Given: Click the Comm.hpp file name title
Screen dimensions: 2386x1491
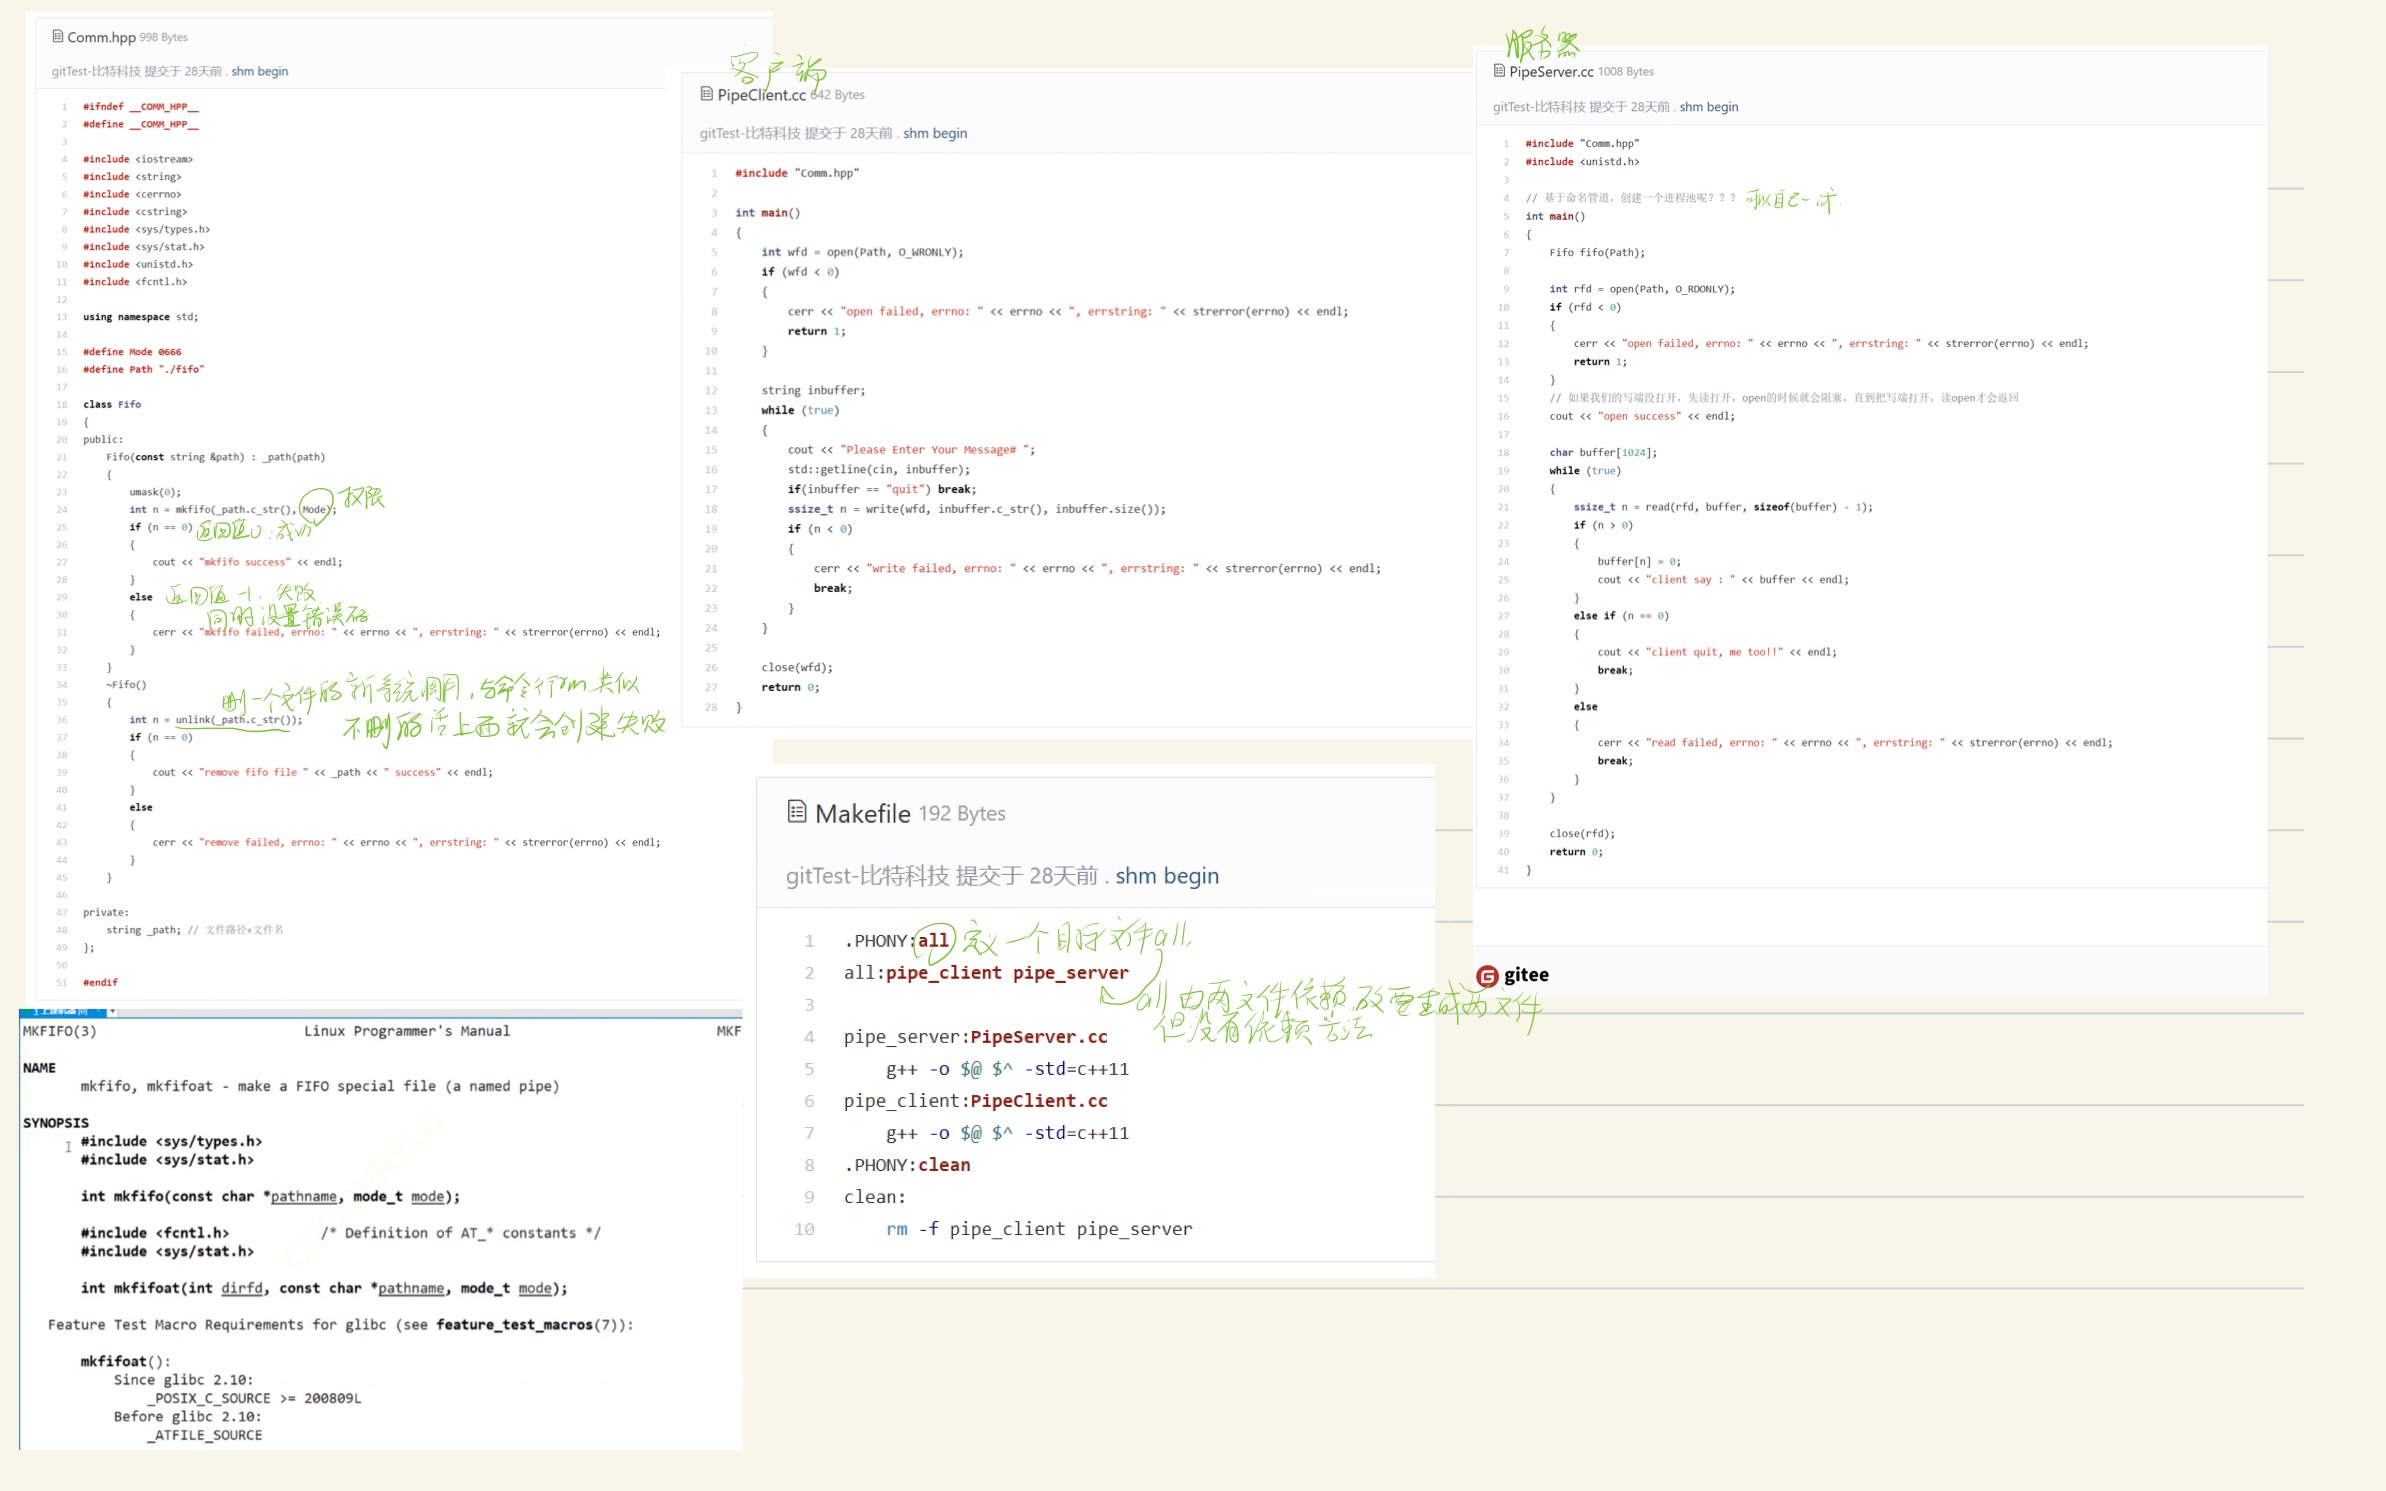Looking at the screenshot, I should [101, 38].
